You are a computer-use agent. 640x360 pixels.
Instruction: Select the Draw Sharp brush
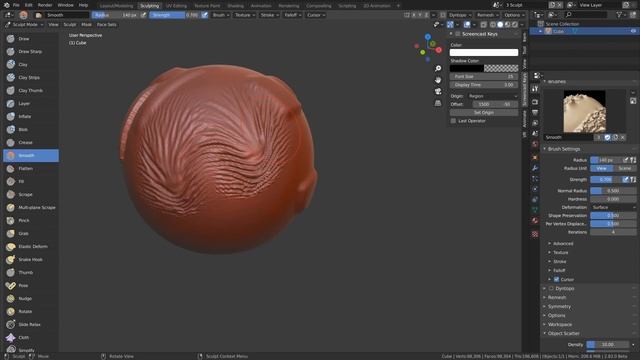pos(31,51)
